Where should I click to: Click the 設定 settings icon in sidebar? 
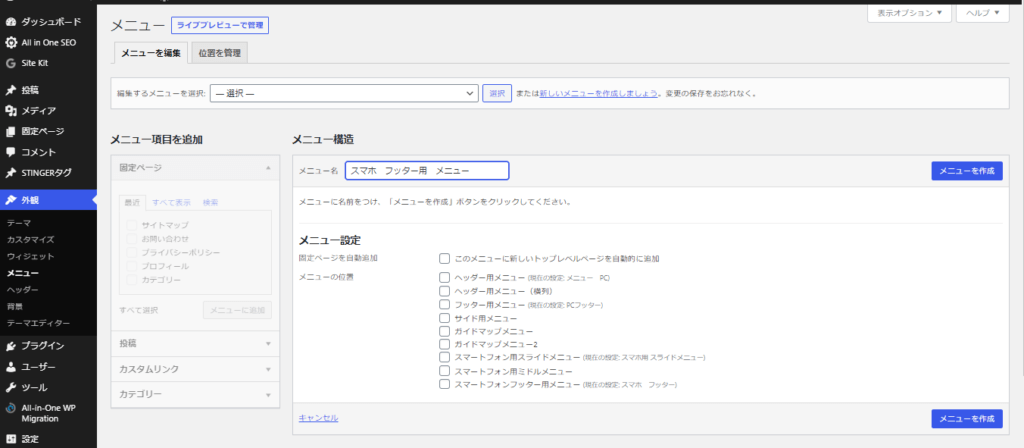(10, 439)
